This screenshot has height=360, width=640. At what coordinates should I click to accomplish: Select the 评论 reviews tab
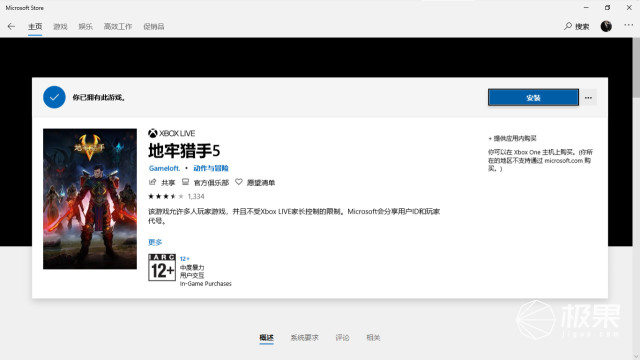click(x=342, y=338)
